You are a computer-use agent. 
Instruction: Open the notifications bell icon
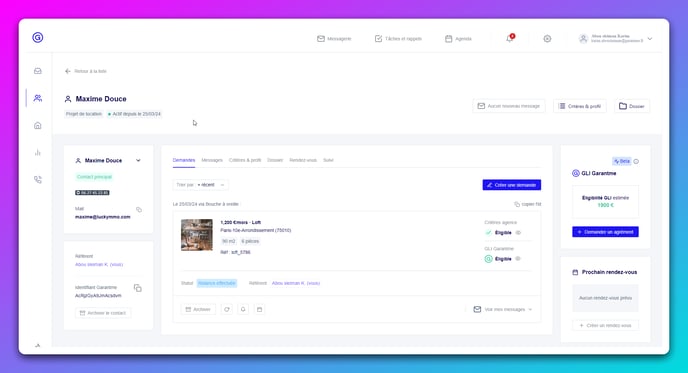click(509, 39)
